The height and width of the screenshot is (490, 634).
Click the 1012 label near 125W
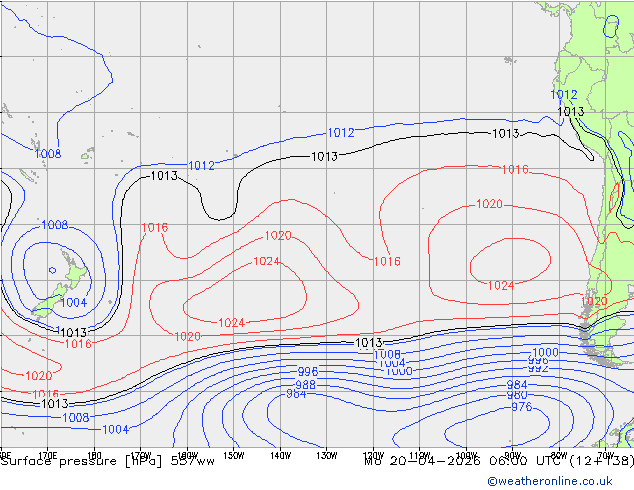tap(341, 133)
